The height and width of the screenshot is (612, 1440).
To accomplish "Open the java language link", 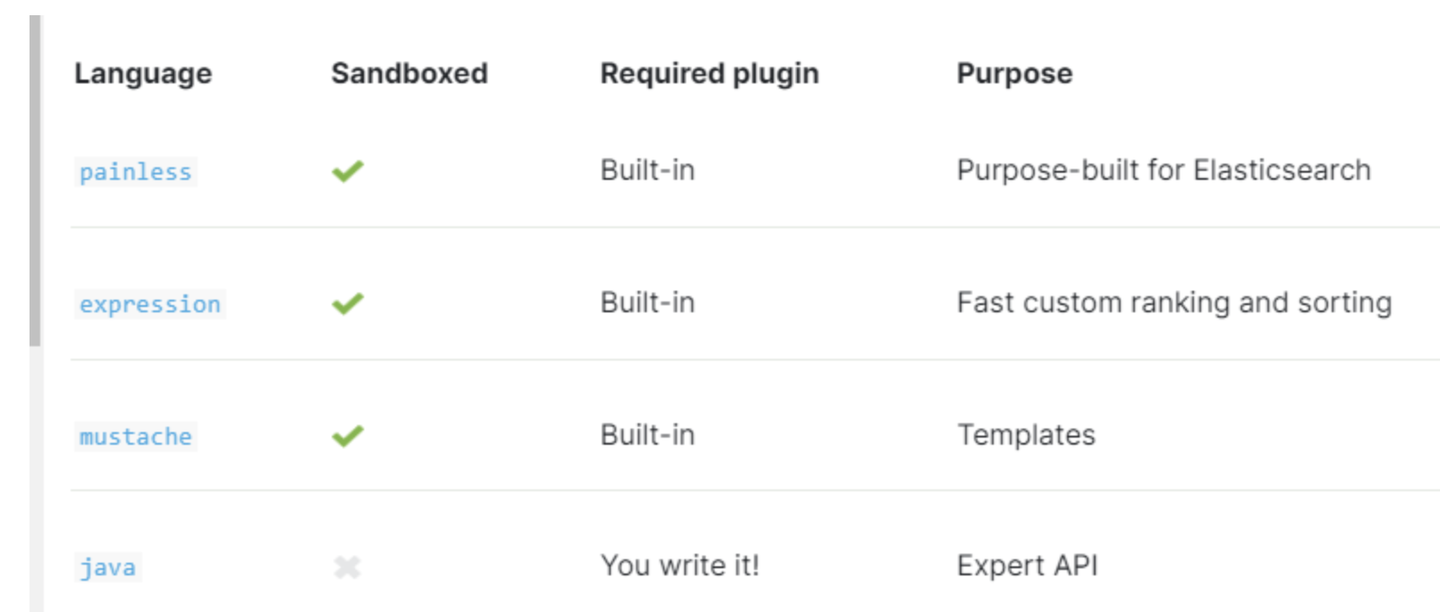I will (x=107, y=569).
